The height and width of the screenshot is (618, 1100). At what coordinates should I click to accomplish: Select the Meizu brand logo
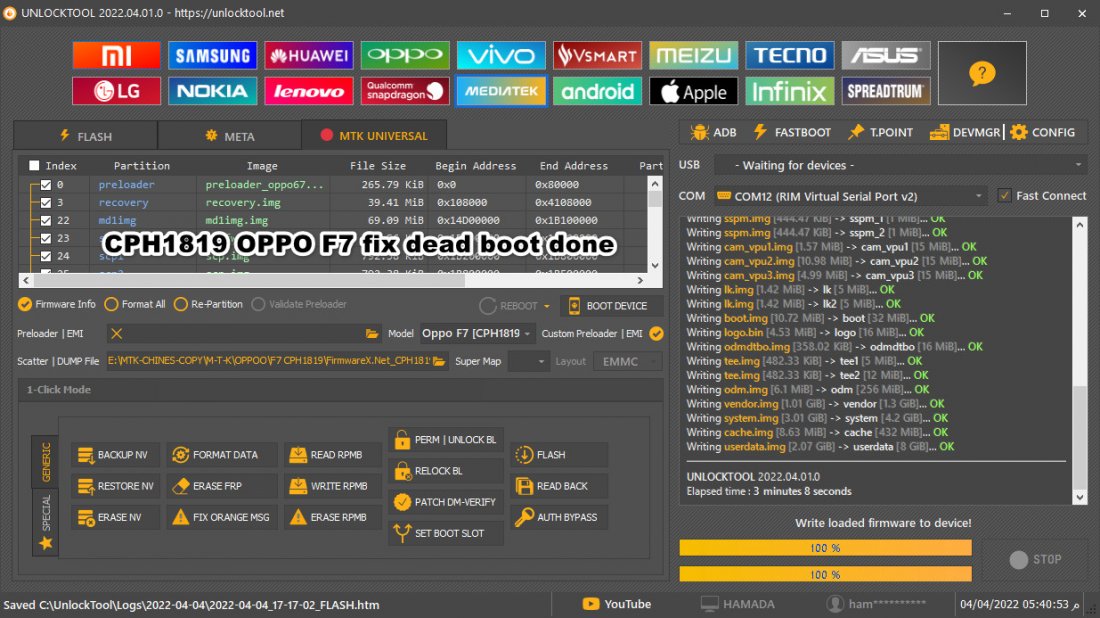point(693,55)
